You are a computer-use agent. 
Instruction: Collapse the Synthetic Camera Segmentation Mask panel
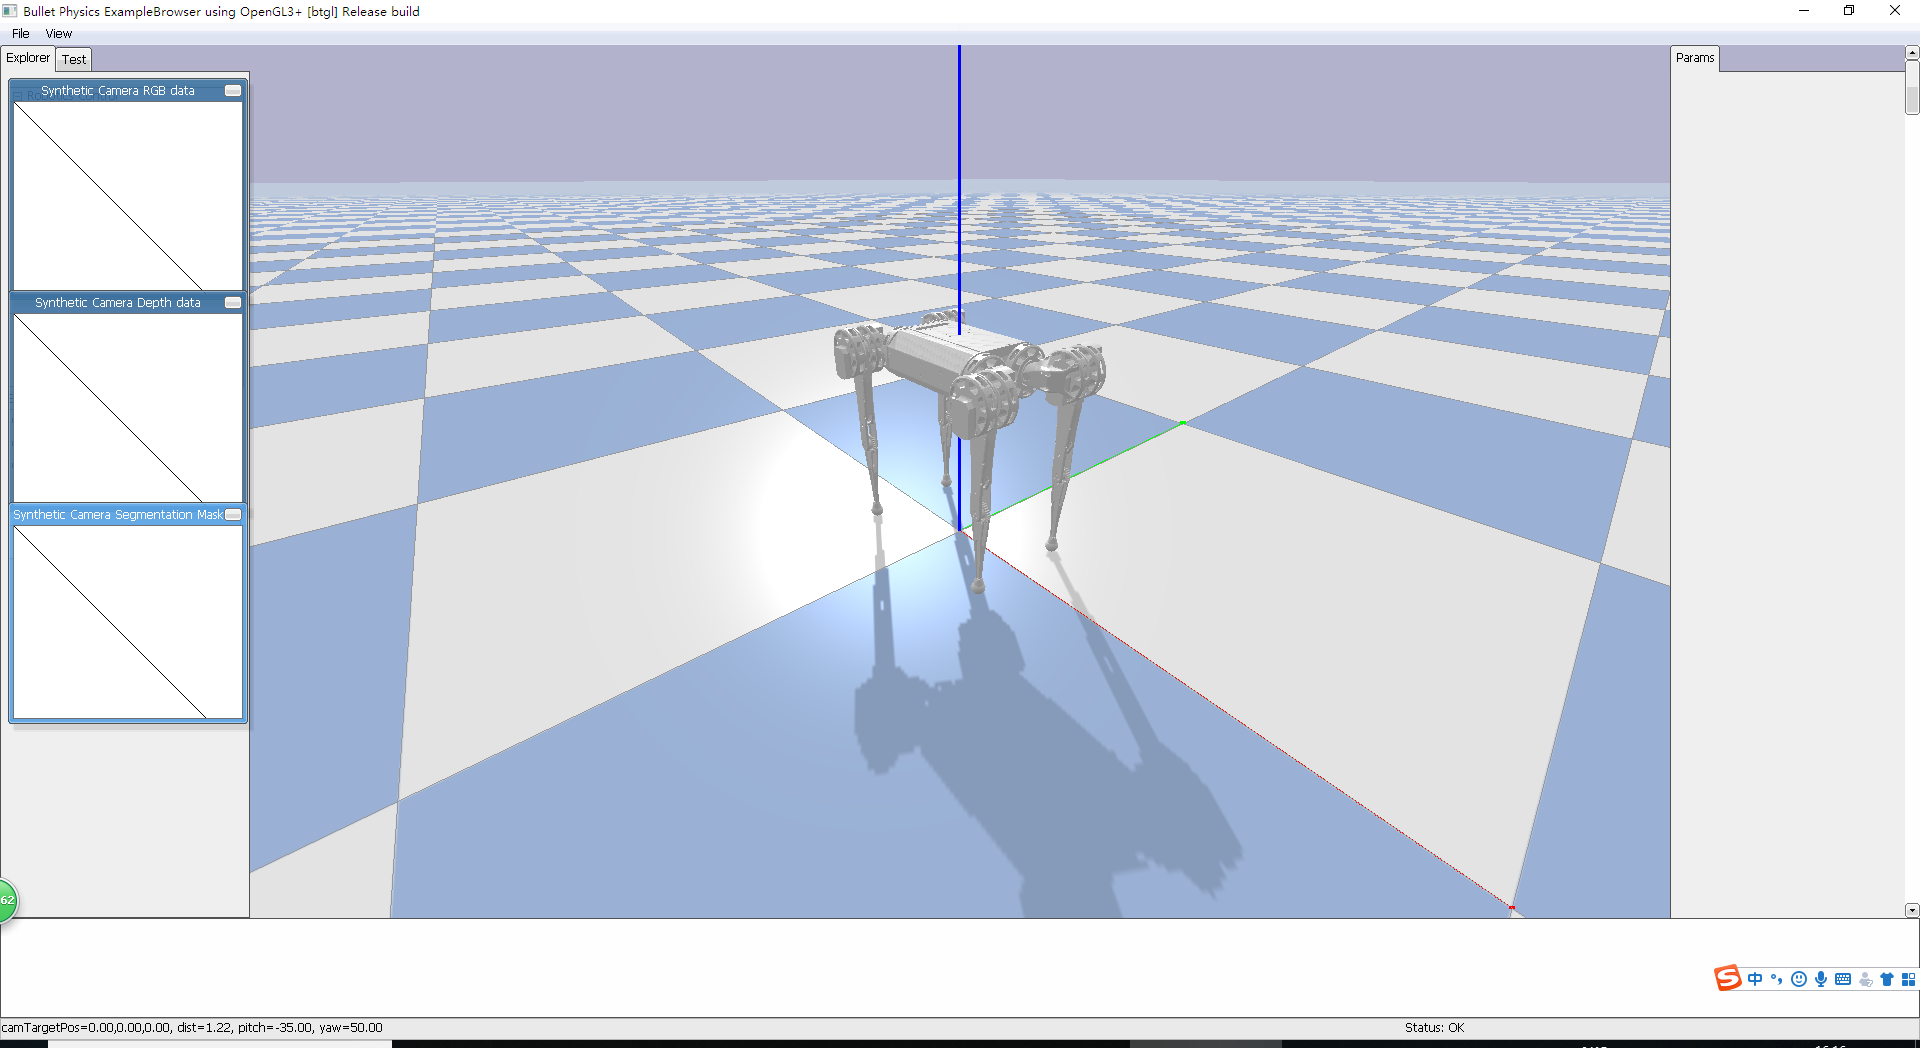tap(233, 515)
